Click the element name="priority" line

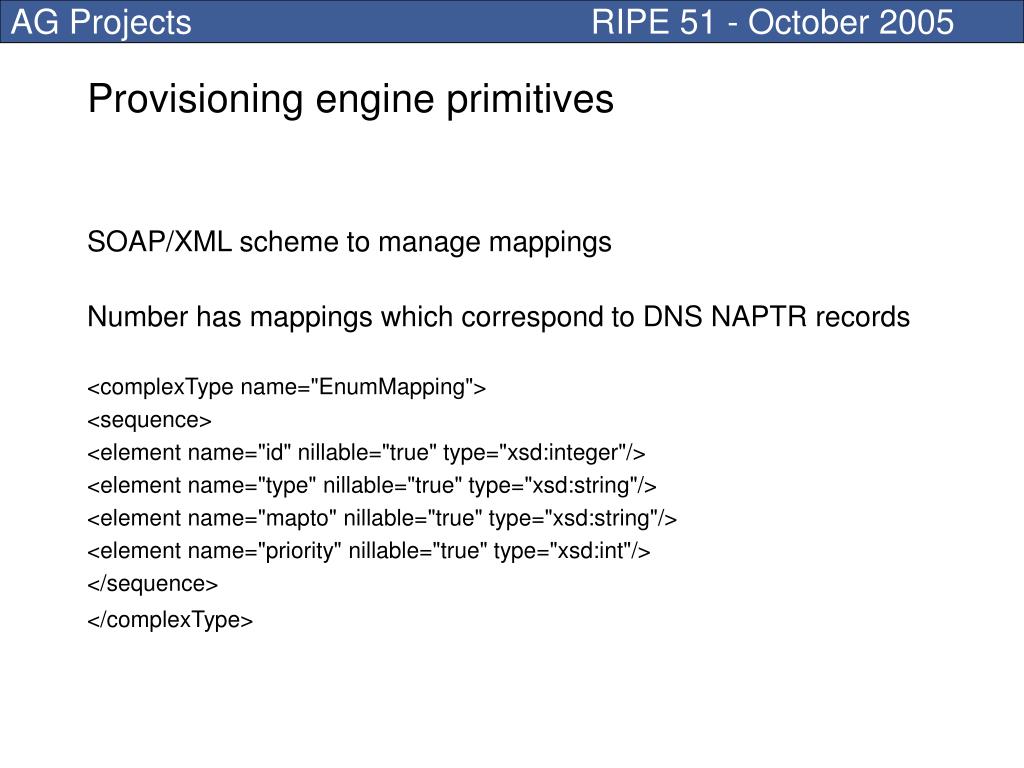(369, 551)
